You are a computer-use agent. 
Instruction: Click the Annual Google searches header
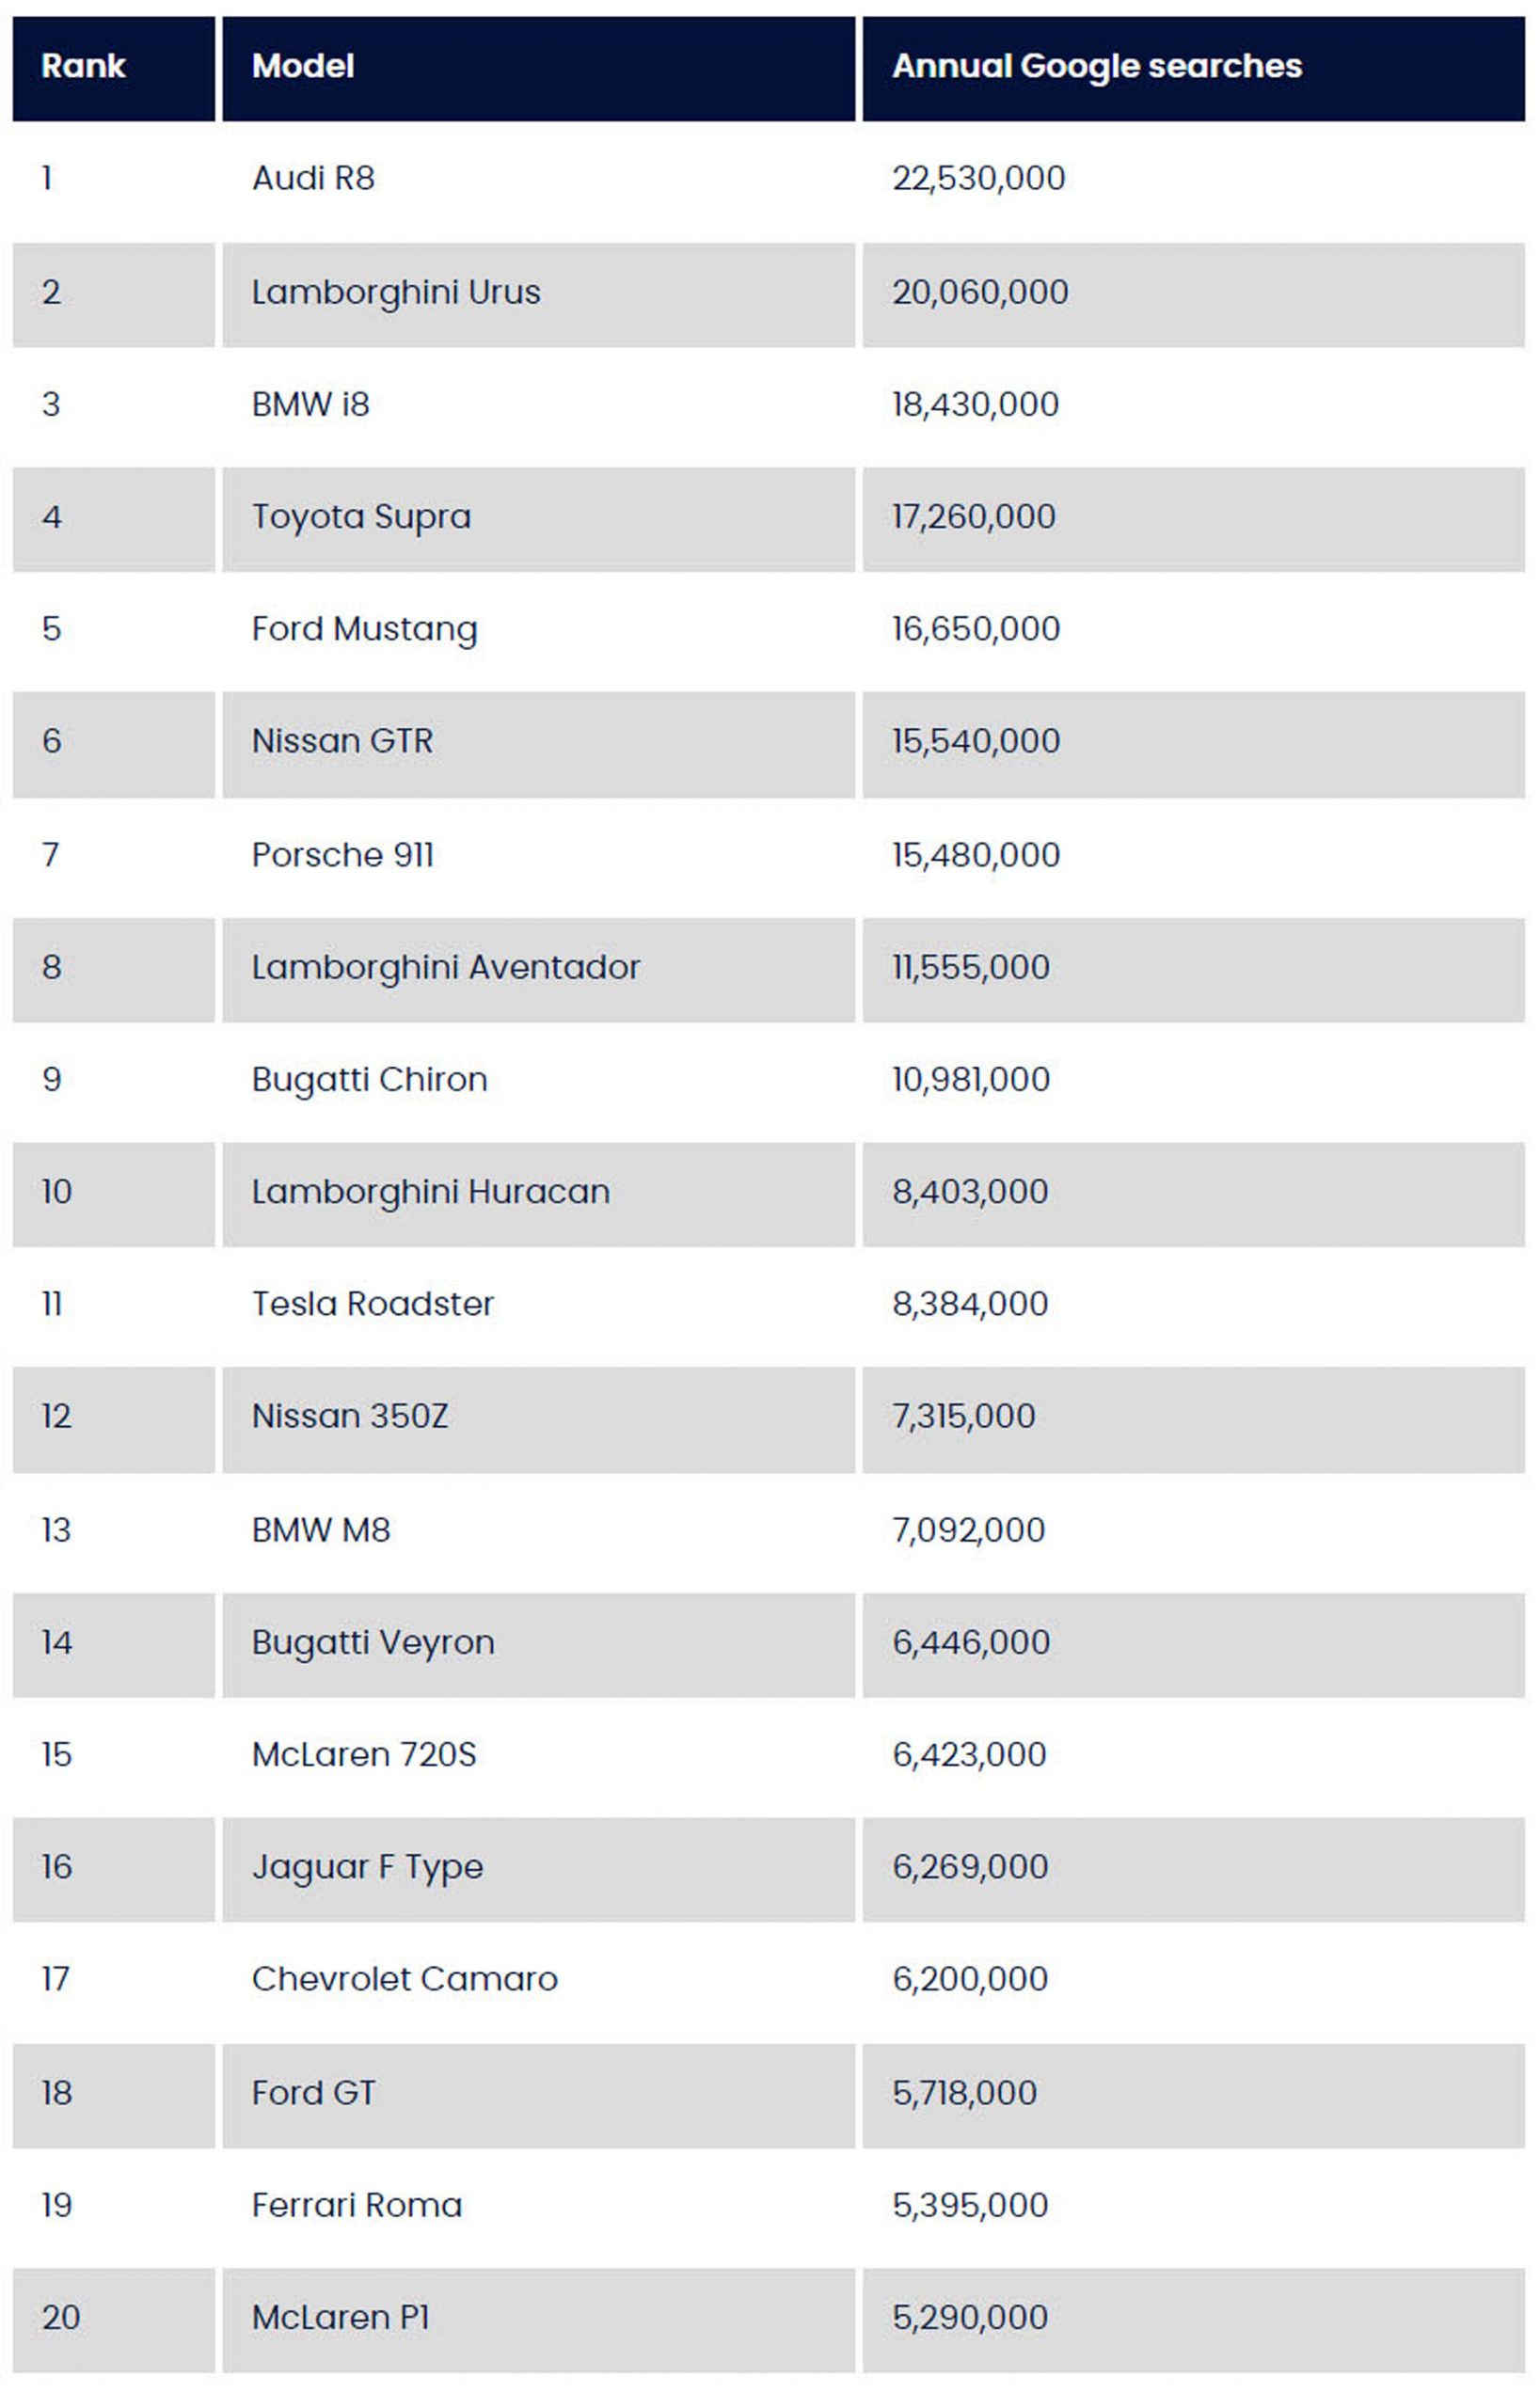click(1096, 67)
